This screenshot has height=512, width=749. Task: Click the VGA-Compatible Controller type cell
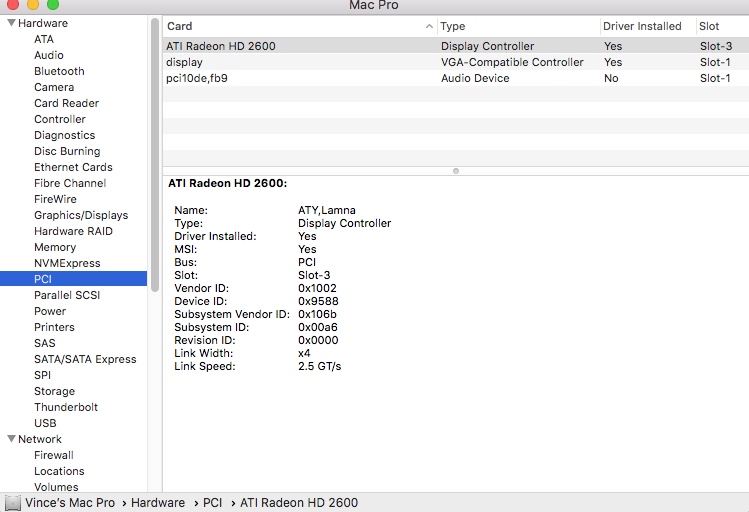coord(512,62)
